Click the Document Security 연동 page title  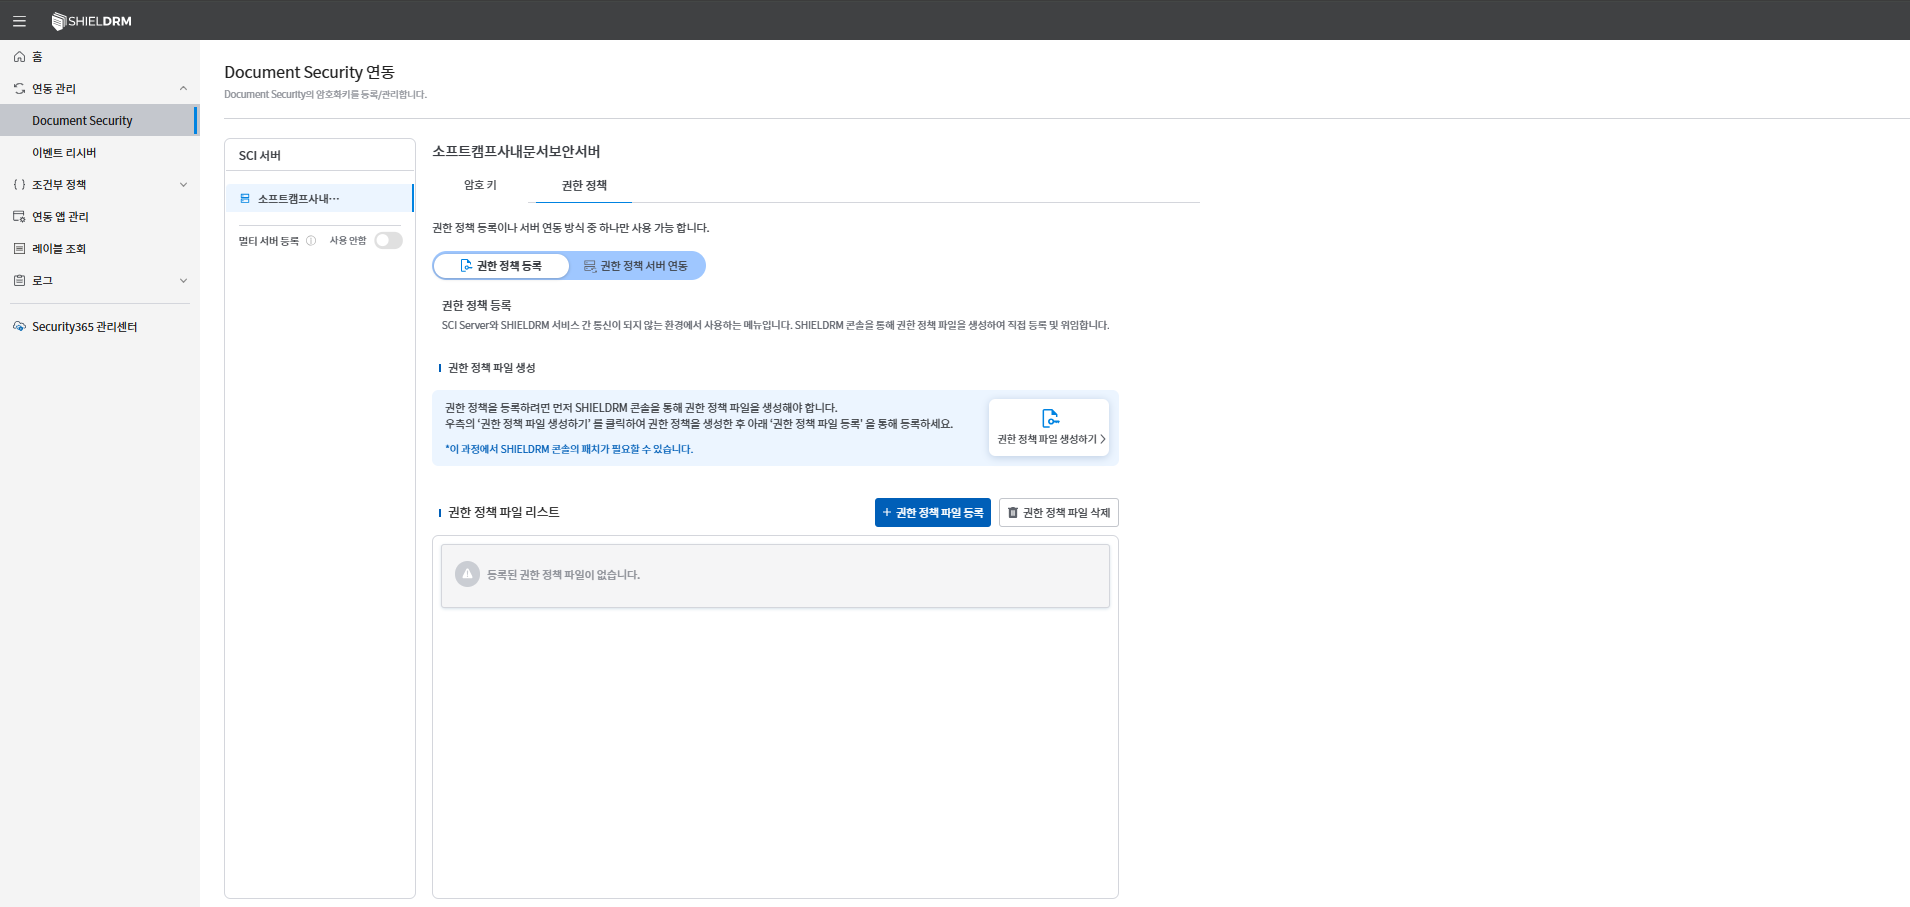pyautogui.click(x=310, y=72)
